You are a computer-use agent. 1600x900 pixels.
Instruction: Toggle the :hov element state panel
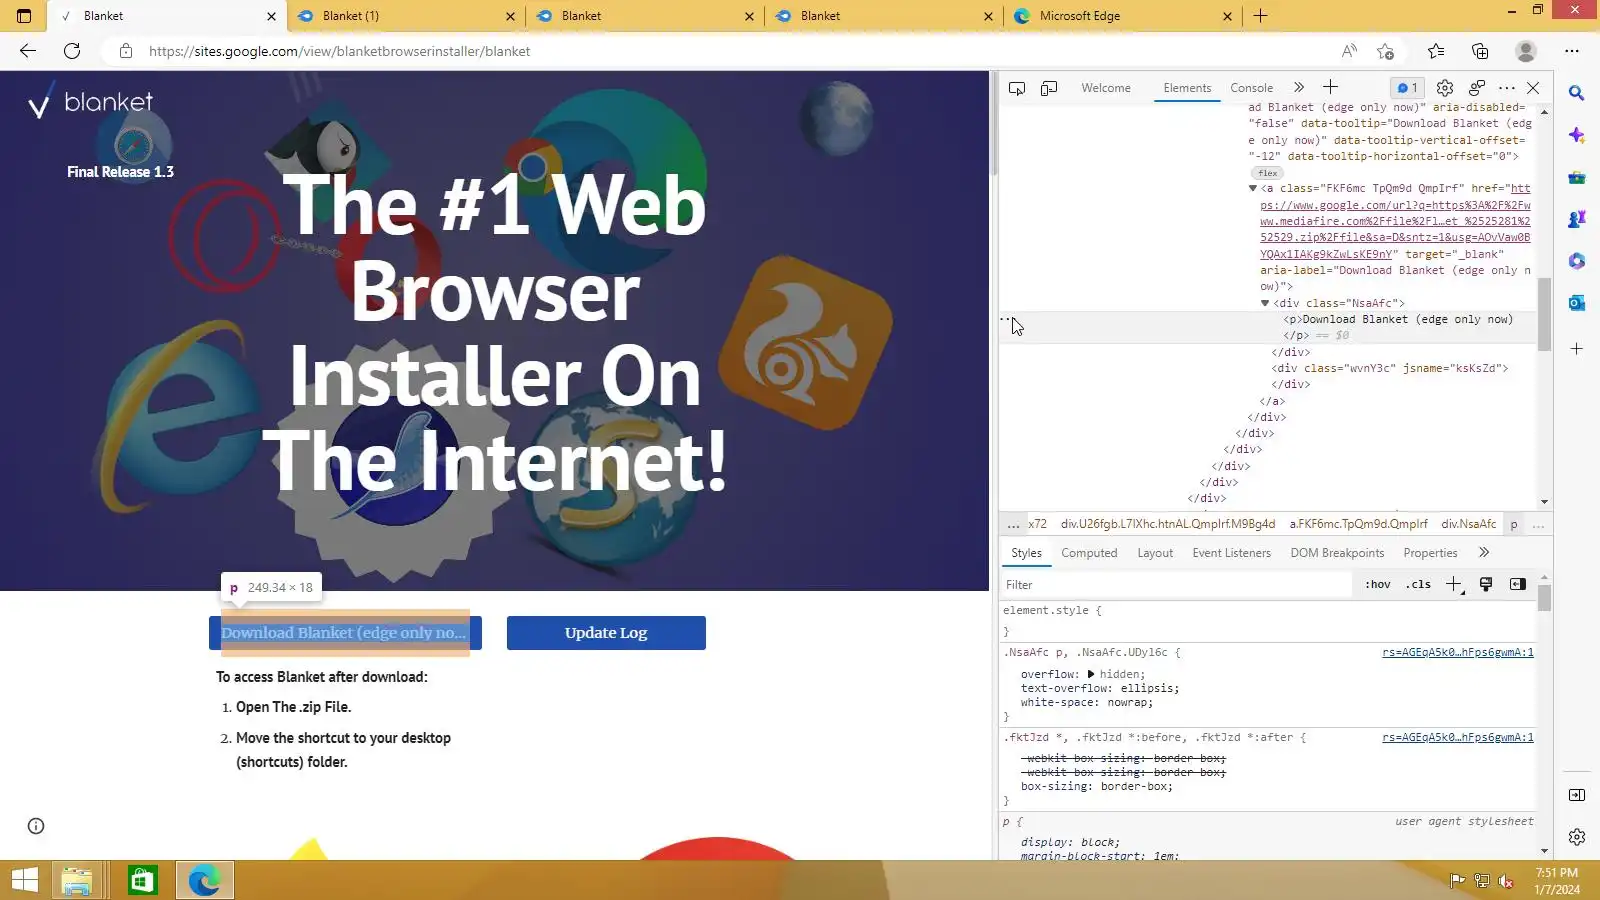[1378, 585]
